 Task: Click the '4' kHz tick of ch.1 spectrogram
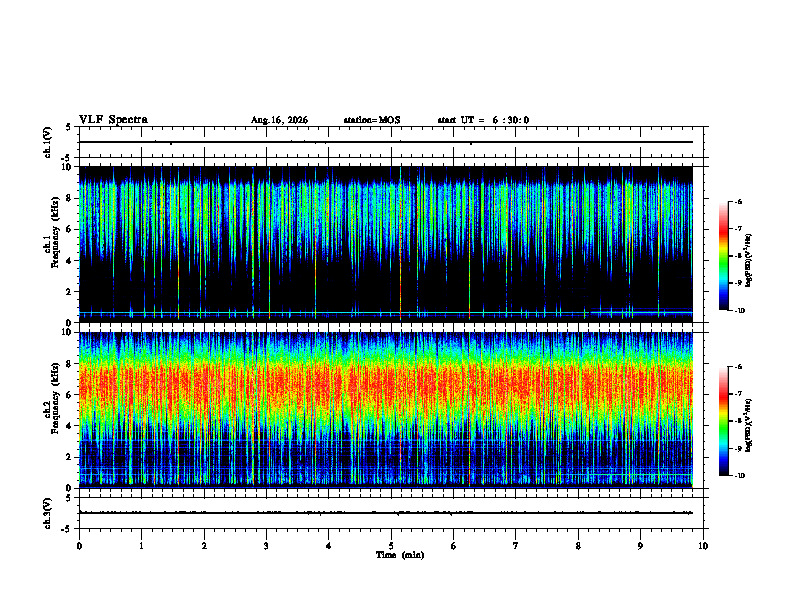tap(70, 261)
